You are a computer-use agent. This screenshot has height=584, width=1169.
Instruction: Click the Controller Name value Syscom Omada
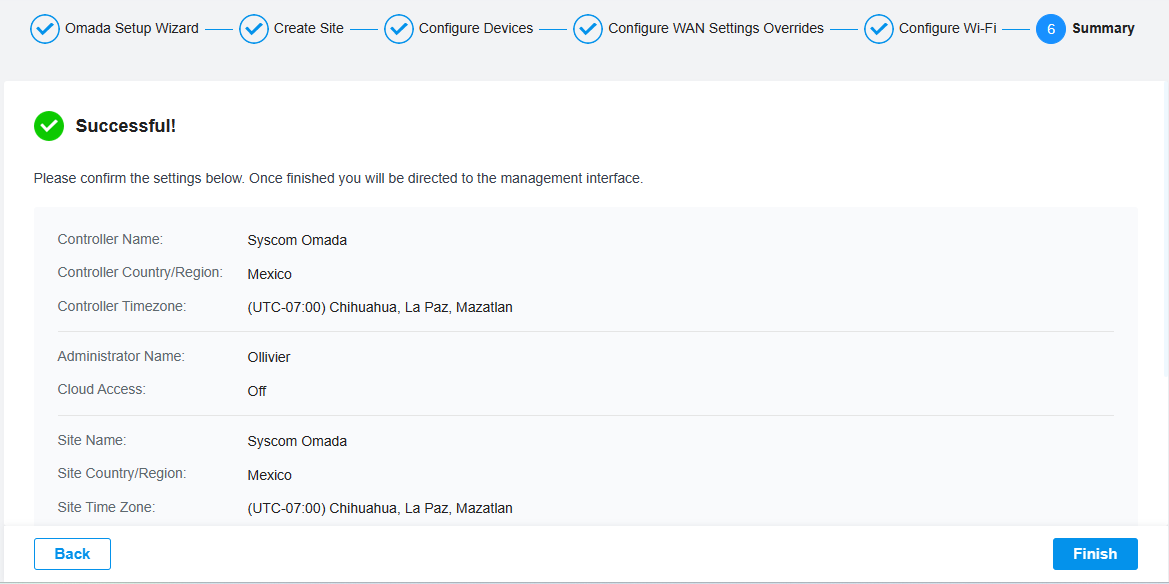pos(297,241)
